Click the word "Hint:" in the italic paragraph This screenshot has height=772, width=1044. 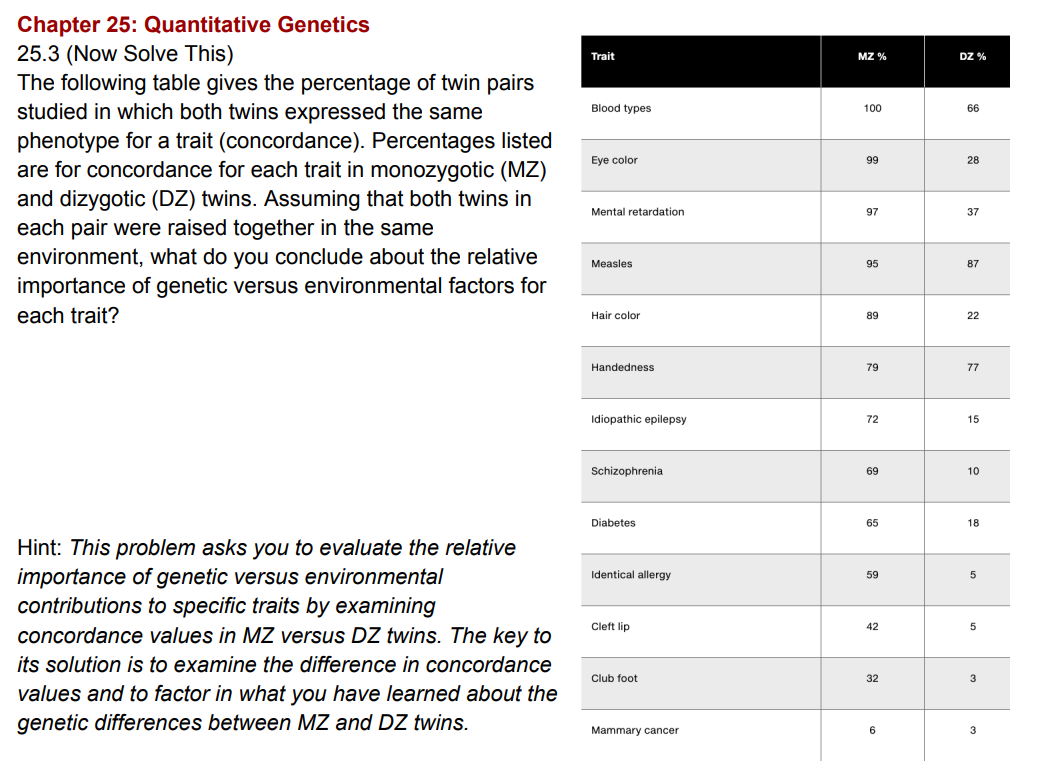coord(41,548)
